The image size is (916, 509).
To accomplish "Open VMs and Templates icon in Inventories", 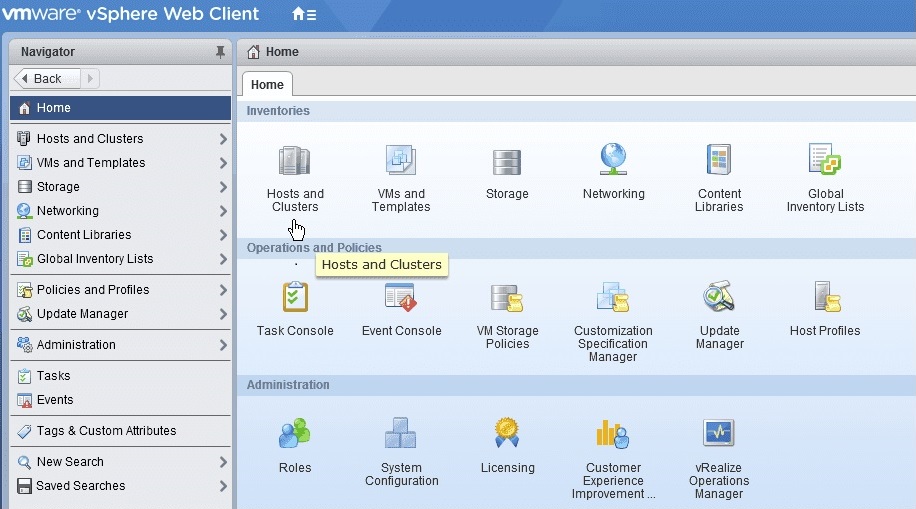I will [x=401, y=161].
